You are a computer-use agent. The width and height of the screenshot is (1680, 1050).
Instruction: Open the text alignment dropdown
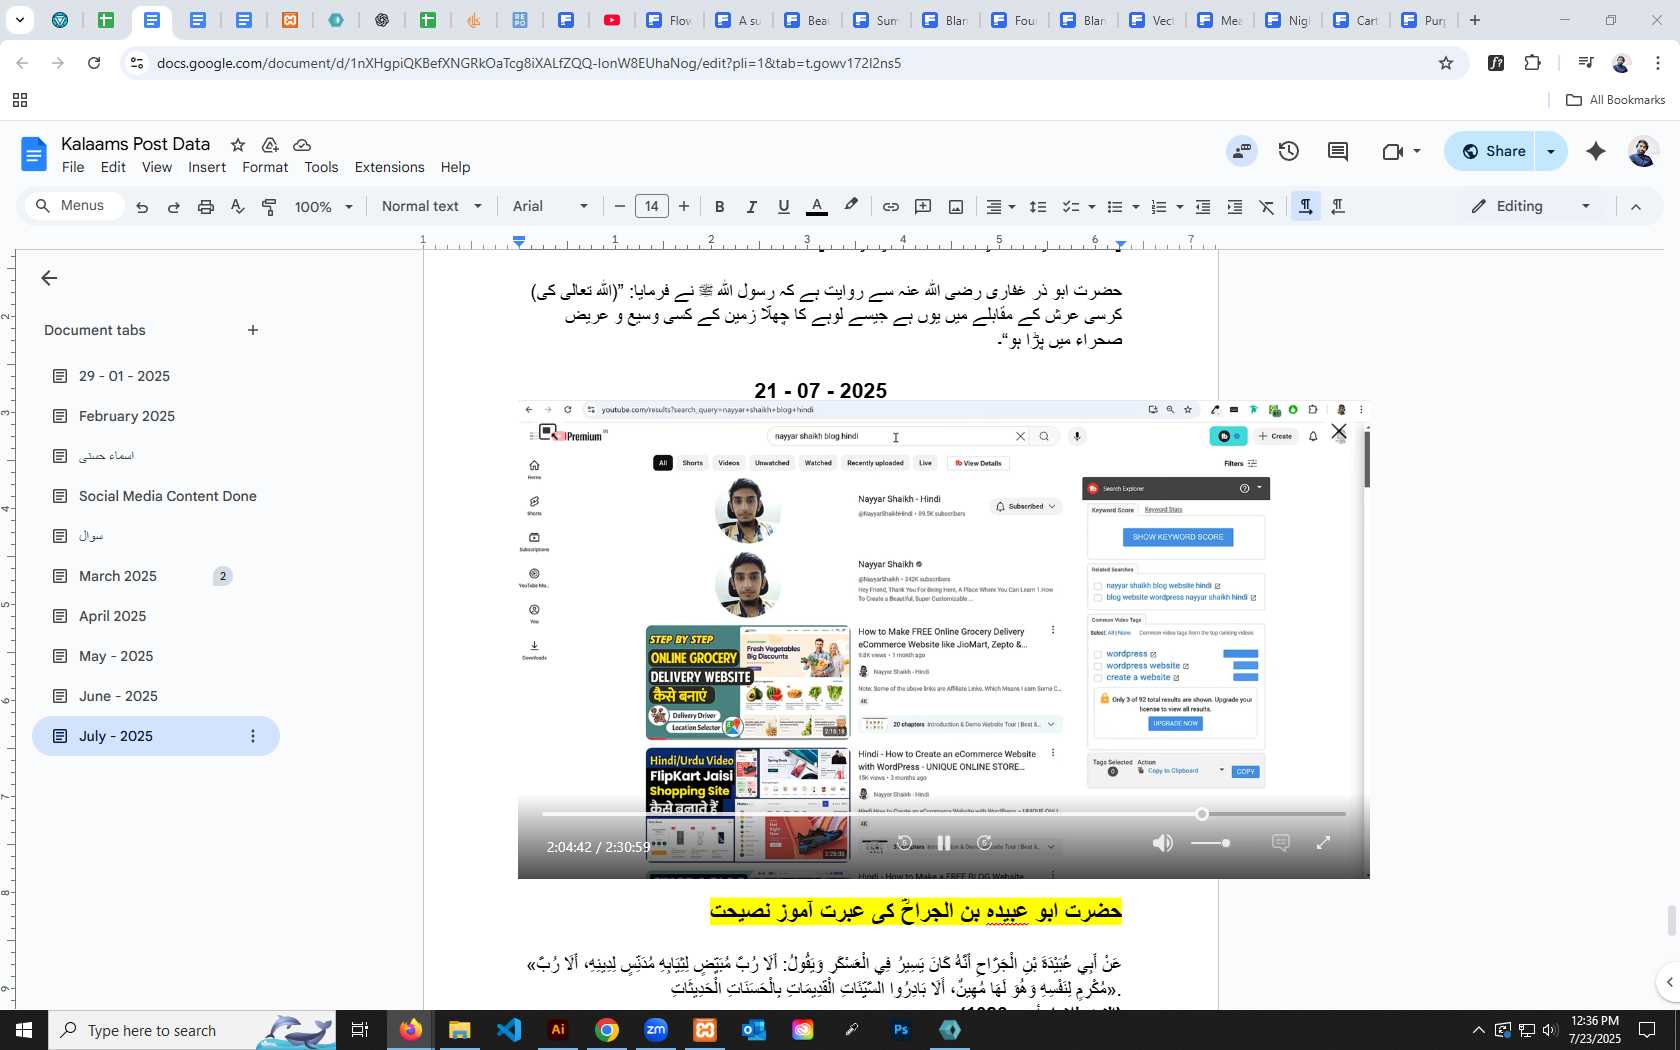[x=1001, y=207]
